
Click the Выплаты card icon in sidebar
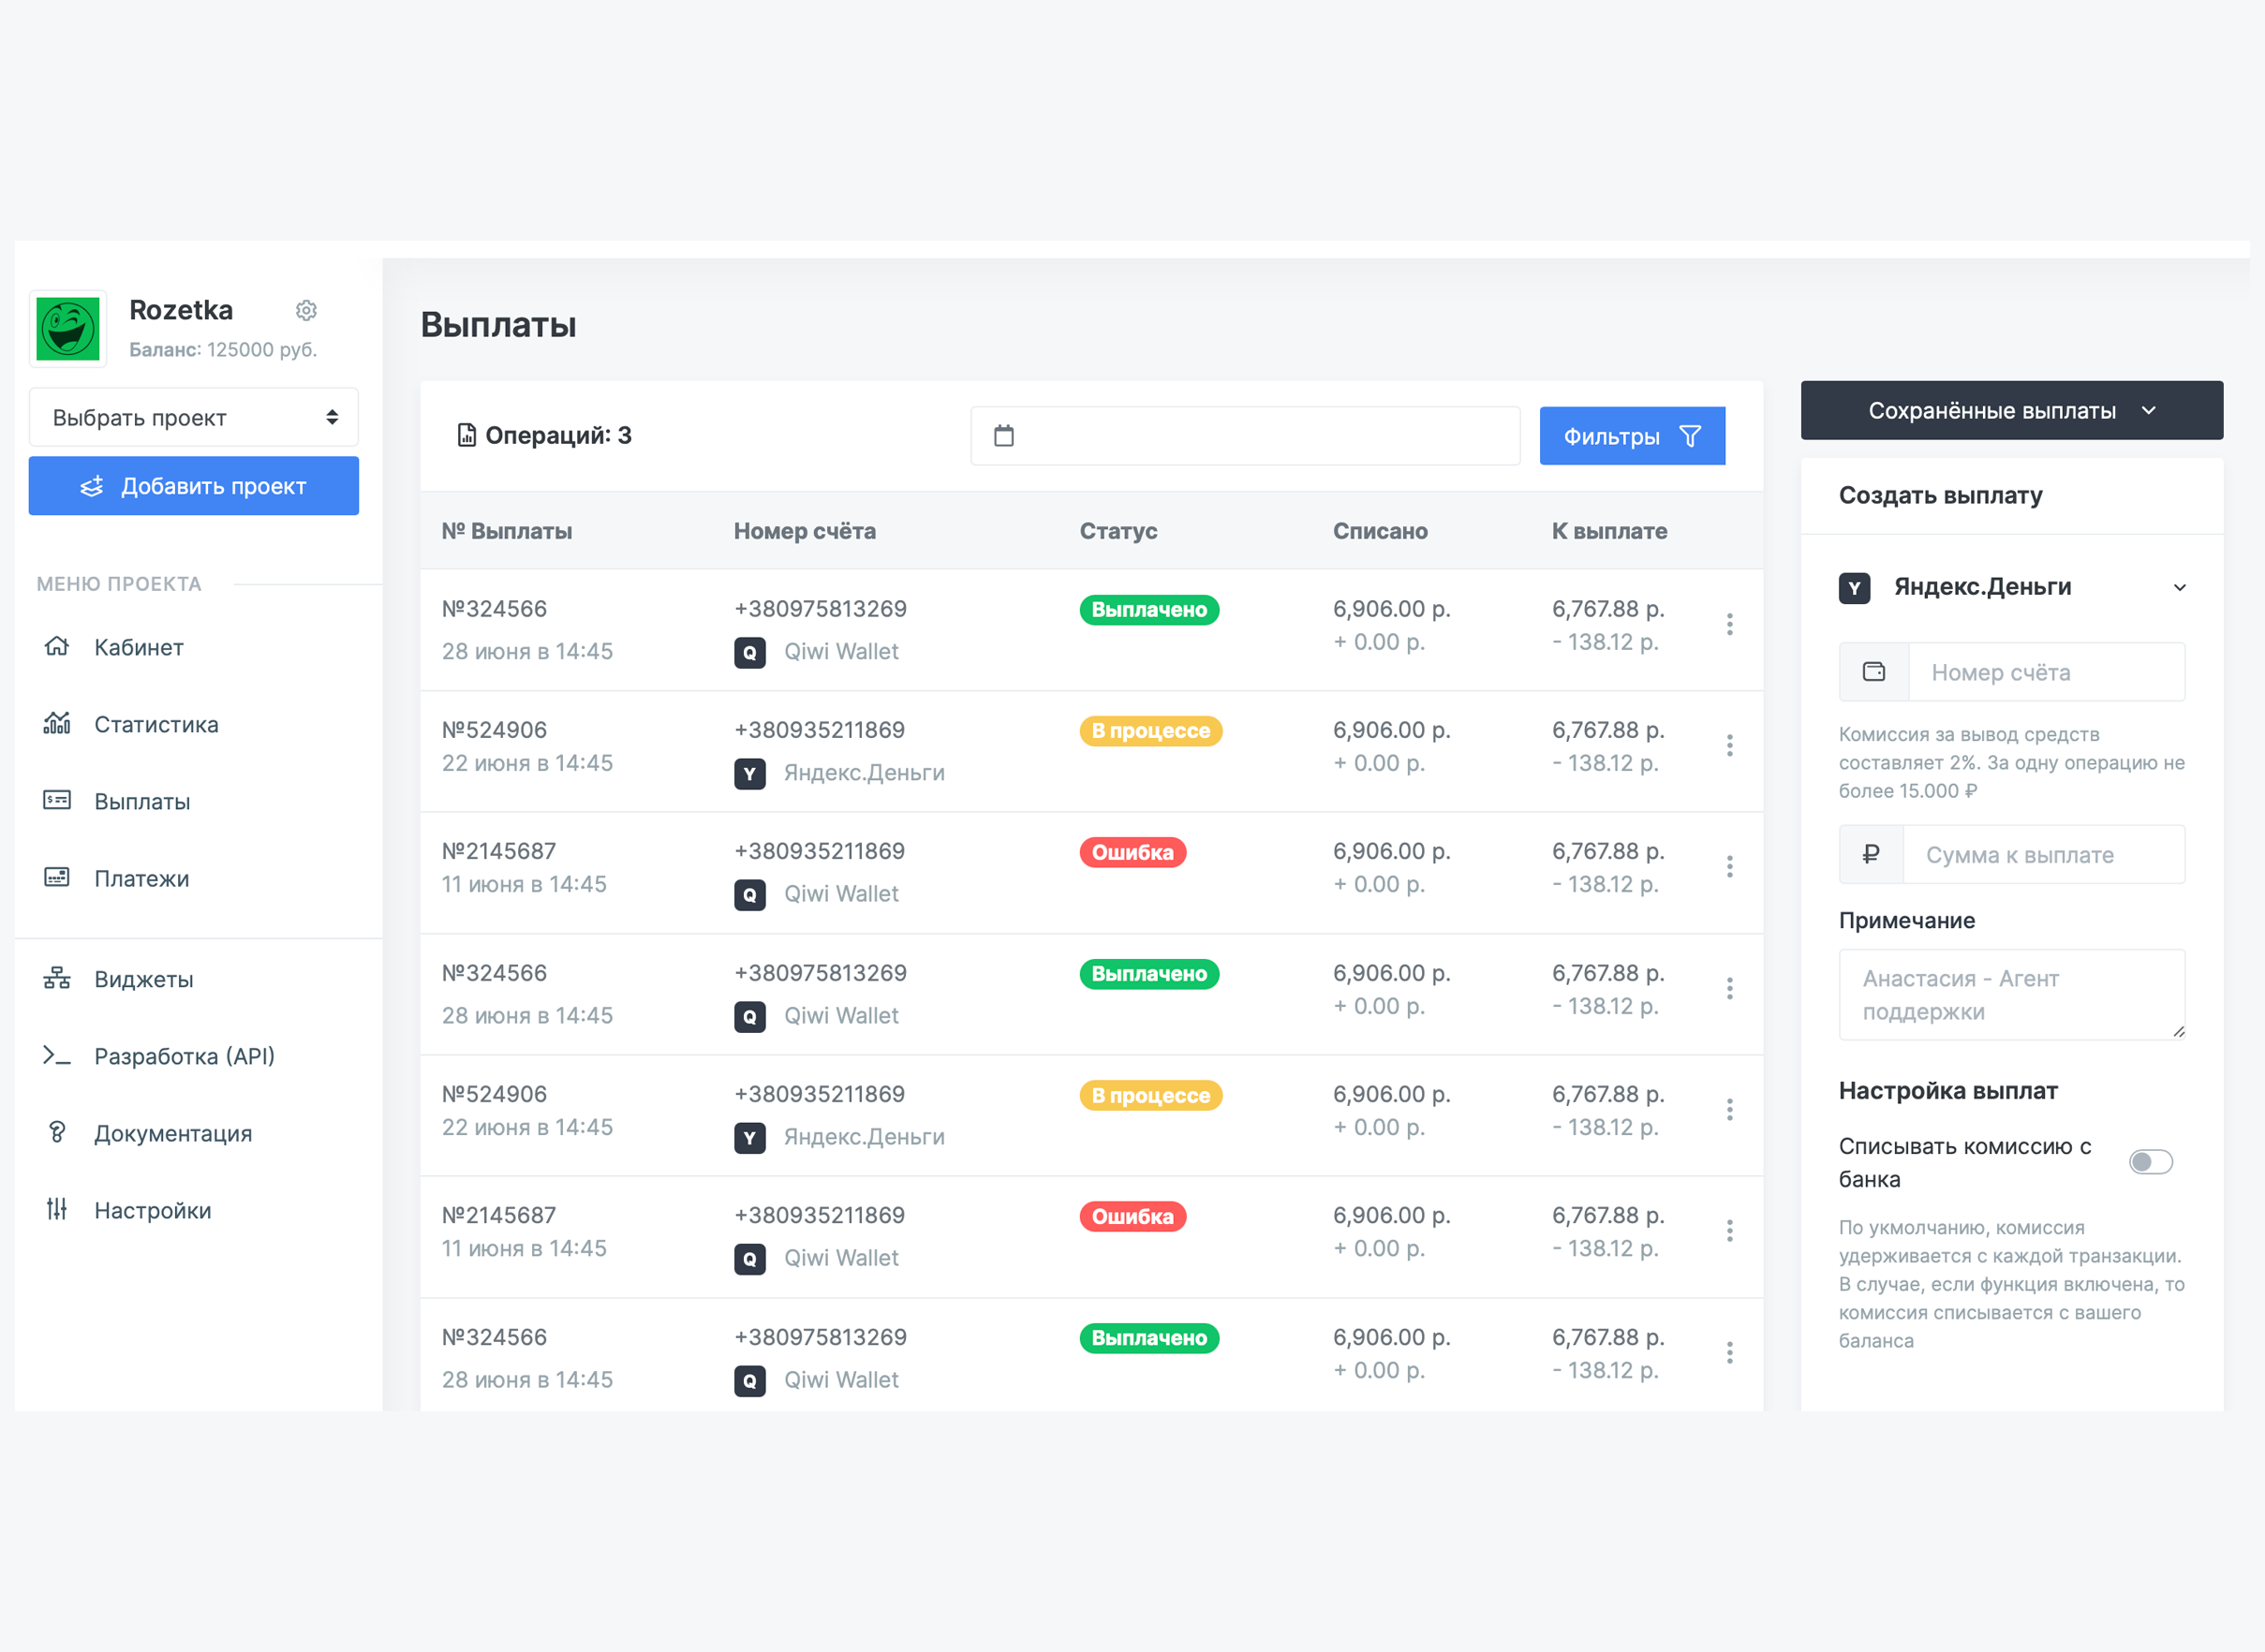tap(57, 800)
